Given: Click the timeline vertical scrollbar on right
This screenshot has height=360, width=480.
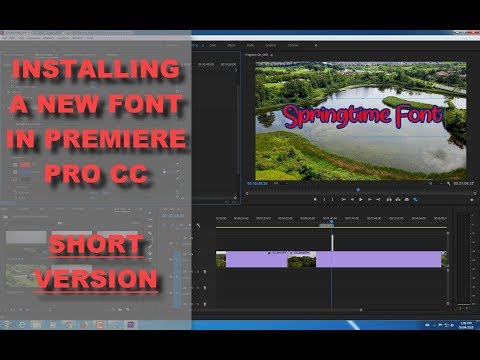Looking at the screenshot, I should pyautogui.click(x=448, y=268).
